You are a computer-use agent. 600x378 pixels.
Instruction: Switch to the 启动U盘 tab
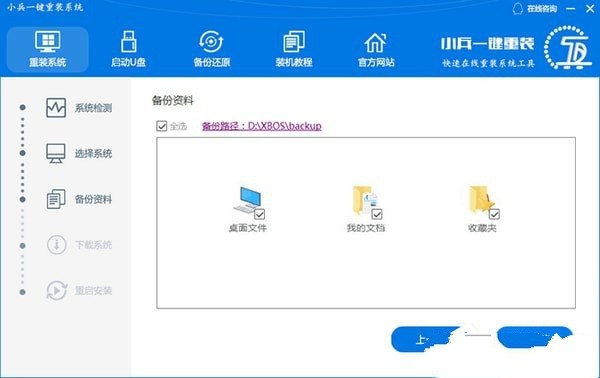pyautogui.click(x=129, y=49)
